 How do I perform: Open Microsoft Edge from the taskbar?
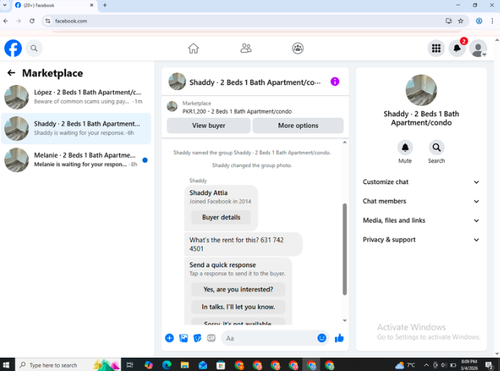(x=167, y=365)
